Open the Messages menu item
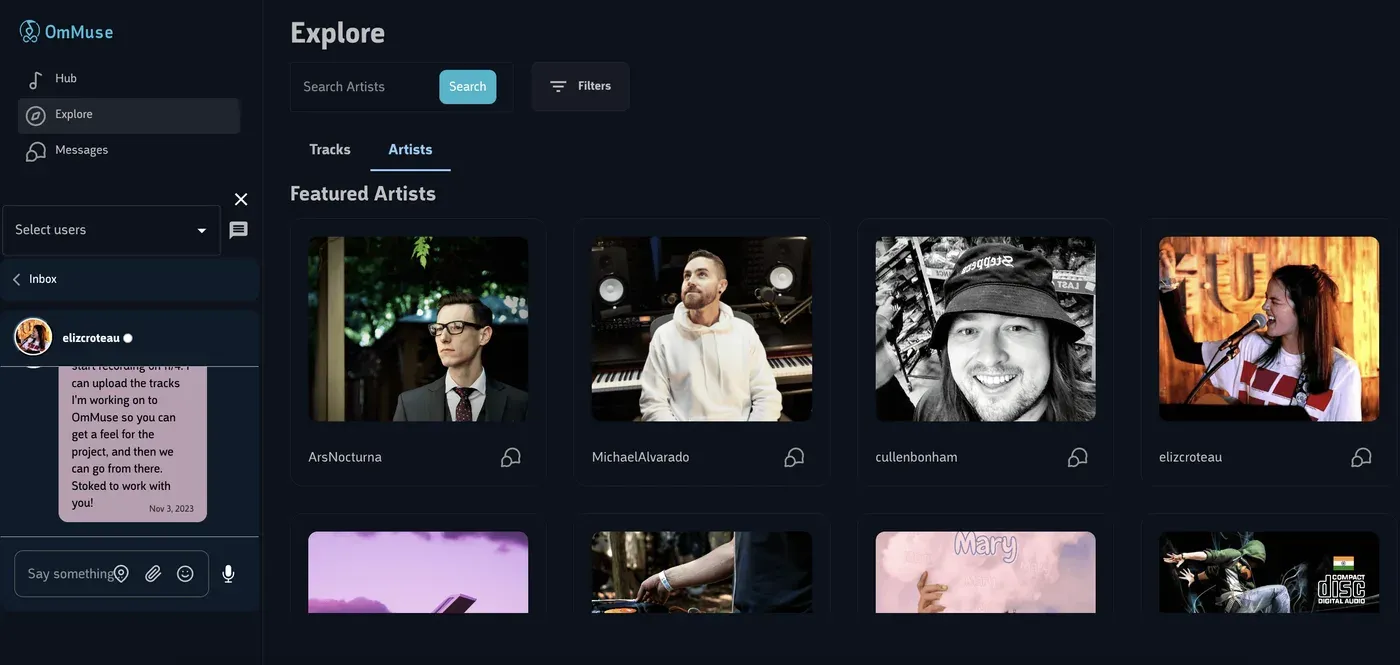The image size is (1400, 665). (129, 151)
